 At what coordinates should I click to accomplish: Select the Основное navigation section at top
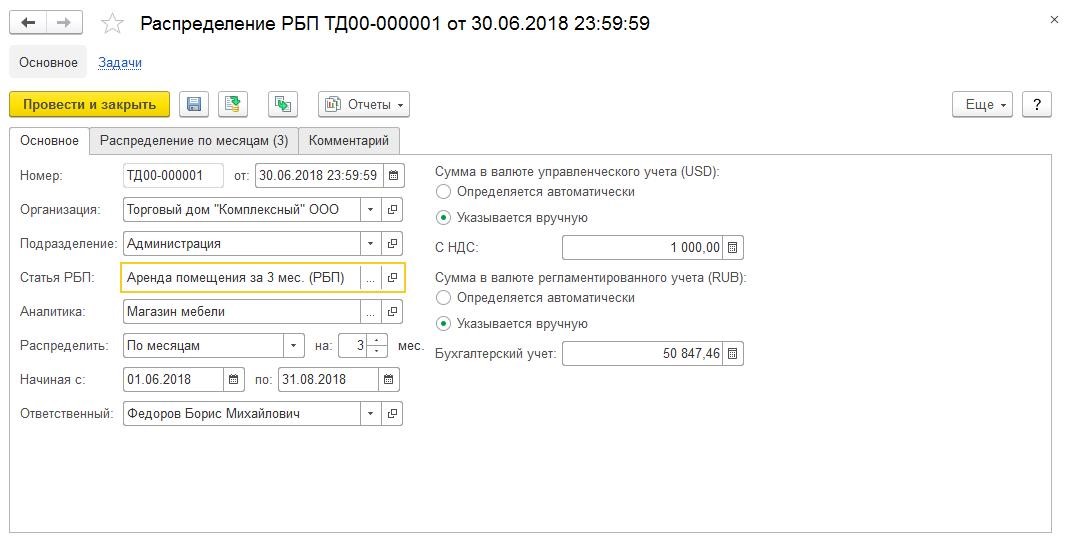(x=48, y=63)
